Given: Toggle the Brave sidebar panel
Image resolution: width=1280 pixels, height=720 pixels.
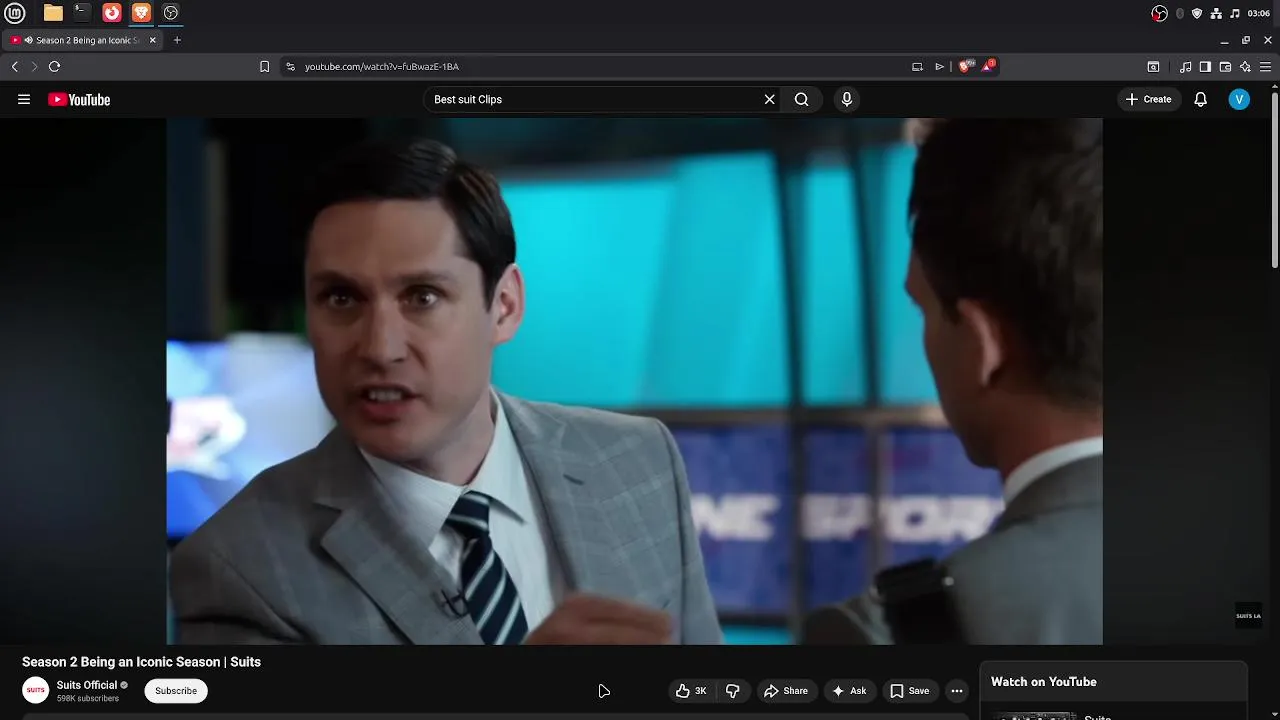Looking at the screenshot, I should point(1205,67).
